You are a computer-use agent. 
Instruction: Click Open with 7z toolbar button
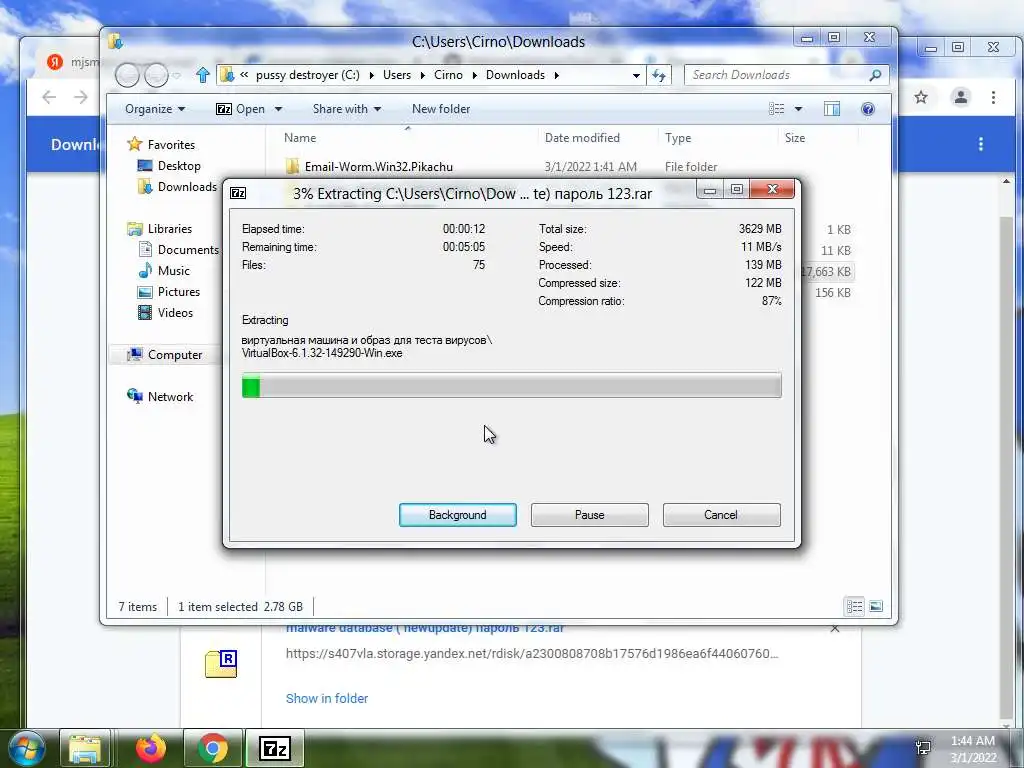coord(240,109)
